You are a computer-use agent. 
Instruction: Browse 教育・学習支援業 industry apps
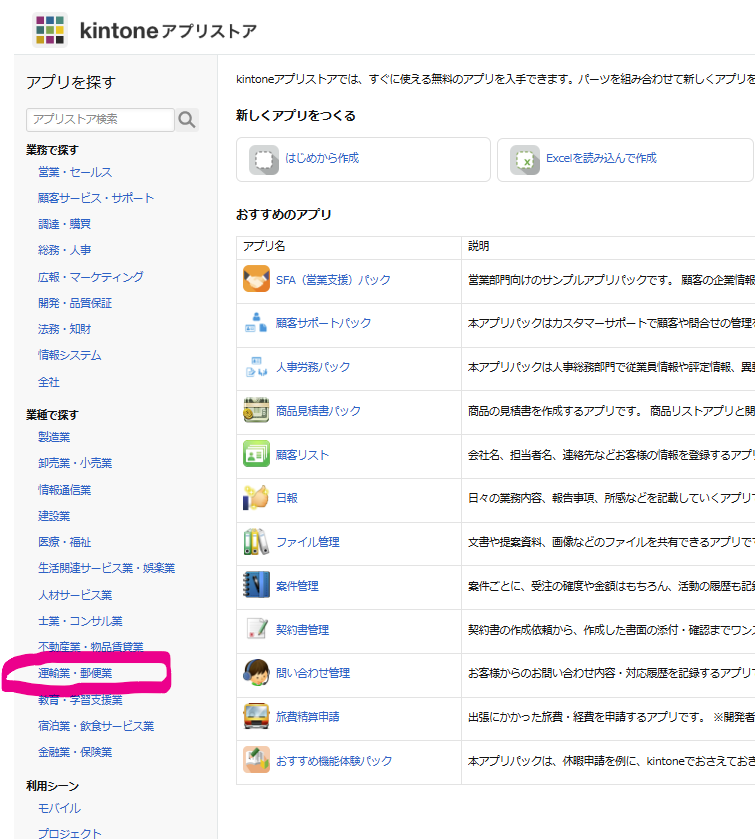(80, 700)
